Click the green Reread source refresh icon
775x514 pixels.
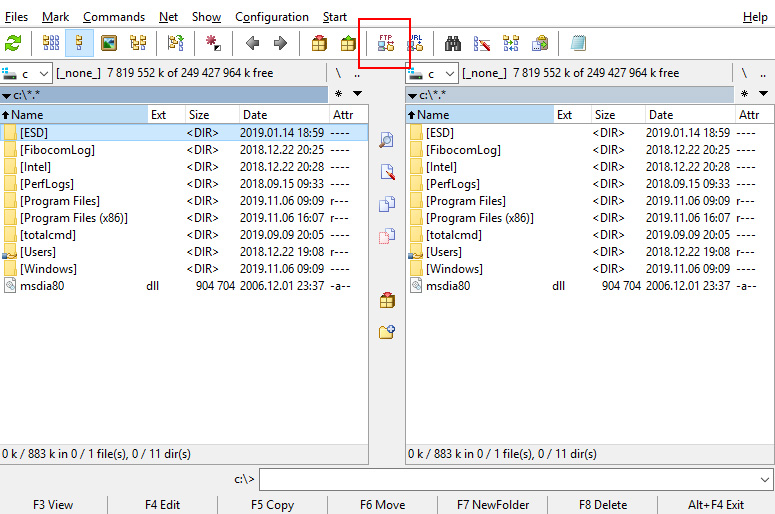[13, 43]
